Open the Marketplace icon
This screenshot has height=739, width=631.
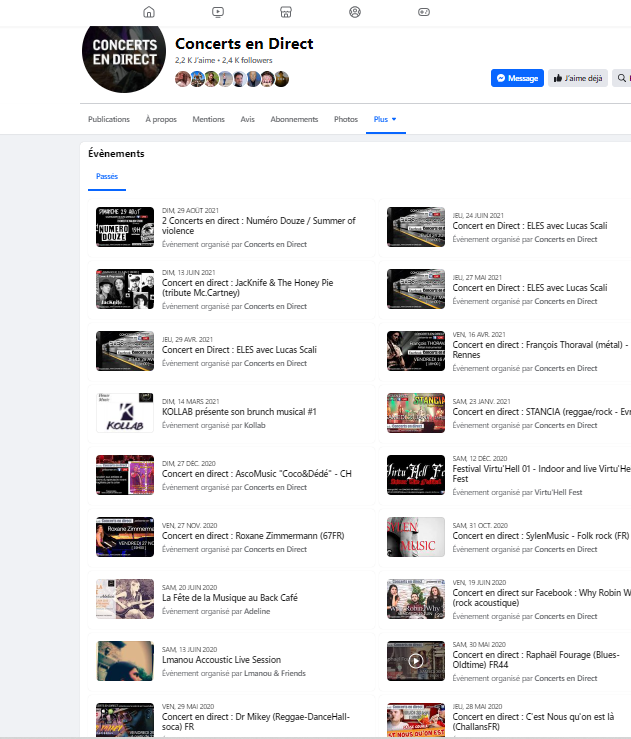286,12
